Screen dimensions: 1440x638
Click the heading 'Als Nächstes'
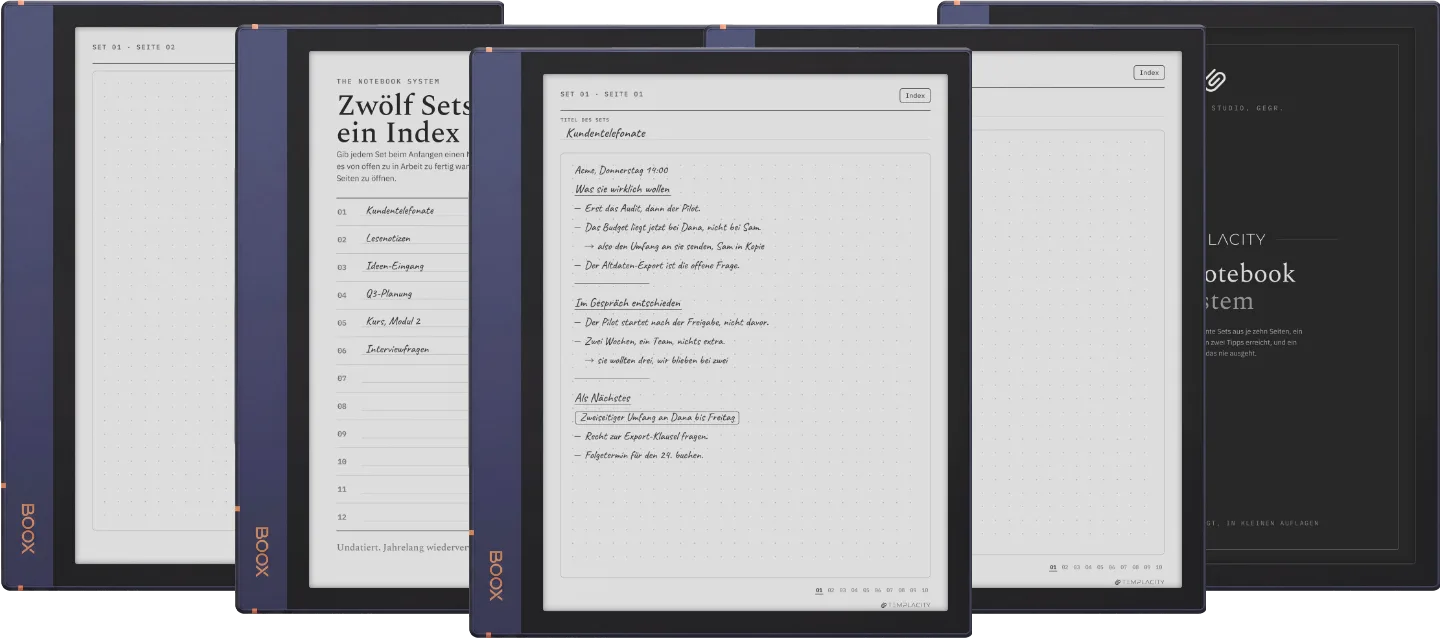[602, 398]
